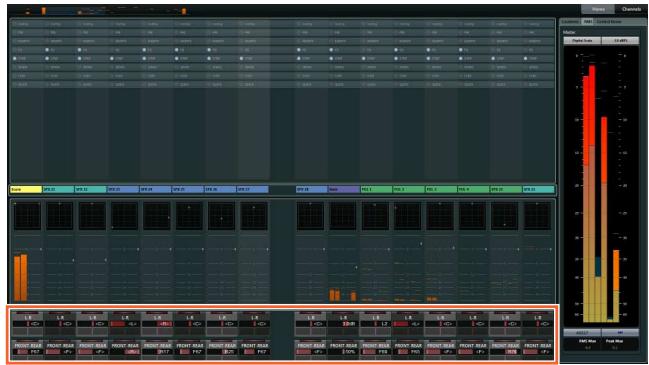
Task: Switch to the Meter tab
Action: pyautogui.click(x=598, y=9)
